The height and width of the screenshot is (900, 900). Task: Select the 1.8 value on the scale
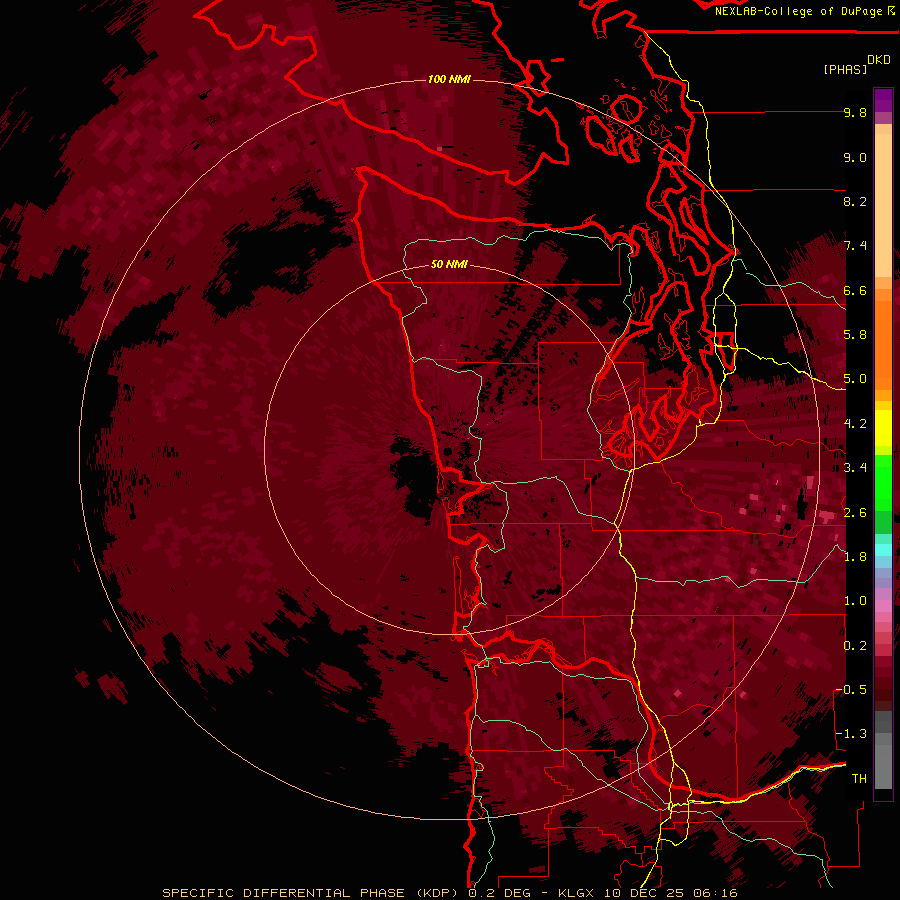(x=855, y=557)
